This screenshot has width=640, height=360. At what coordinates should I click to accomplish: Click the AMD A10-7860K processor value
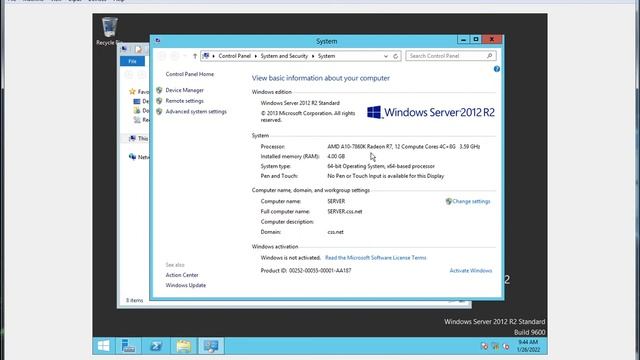pyautogui.click(x=404, y=147)
